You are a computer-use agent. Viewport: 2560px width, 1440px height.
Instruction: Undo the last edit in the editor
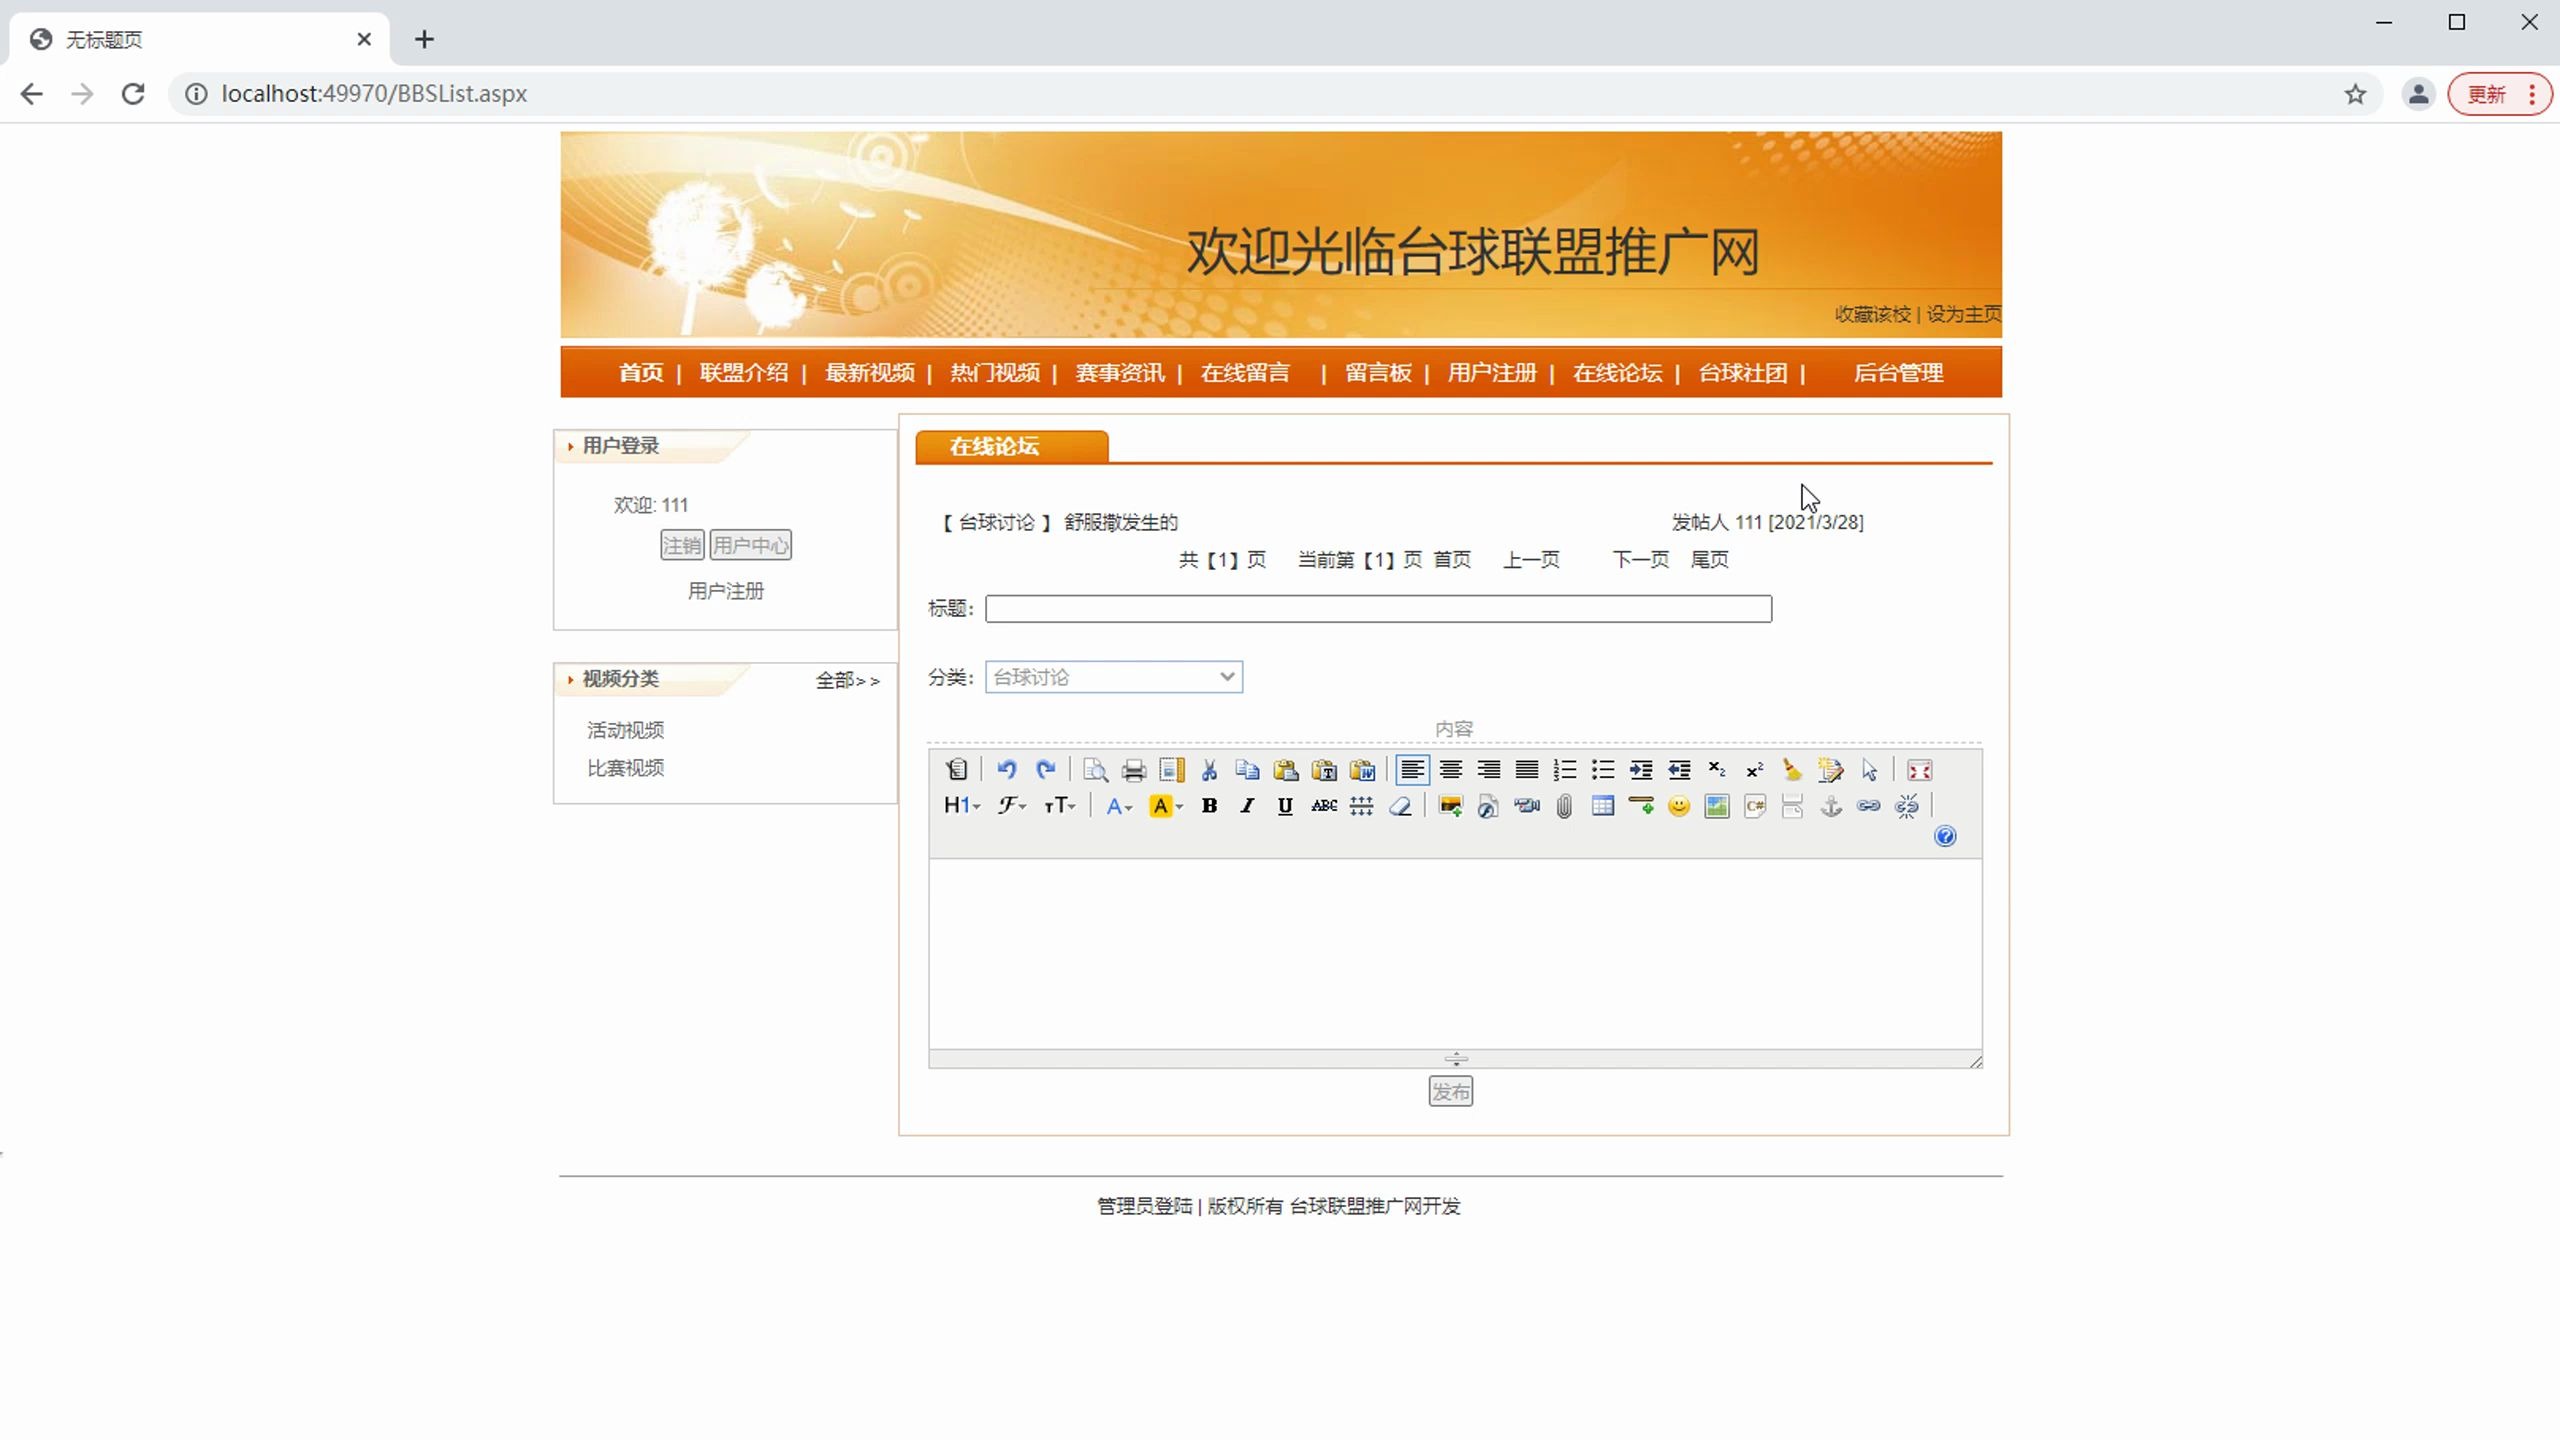1007,769
